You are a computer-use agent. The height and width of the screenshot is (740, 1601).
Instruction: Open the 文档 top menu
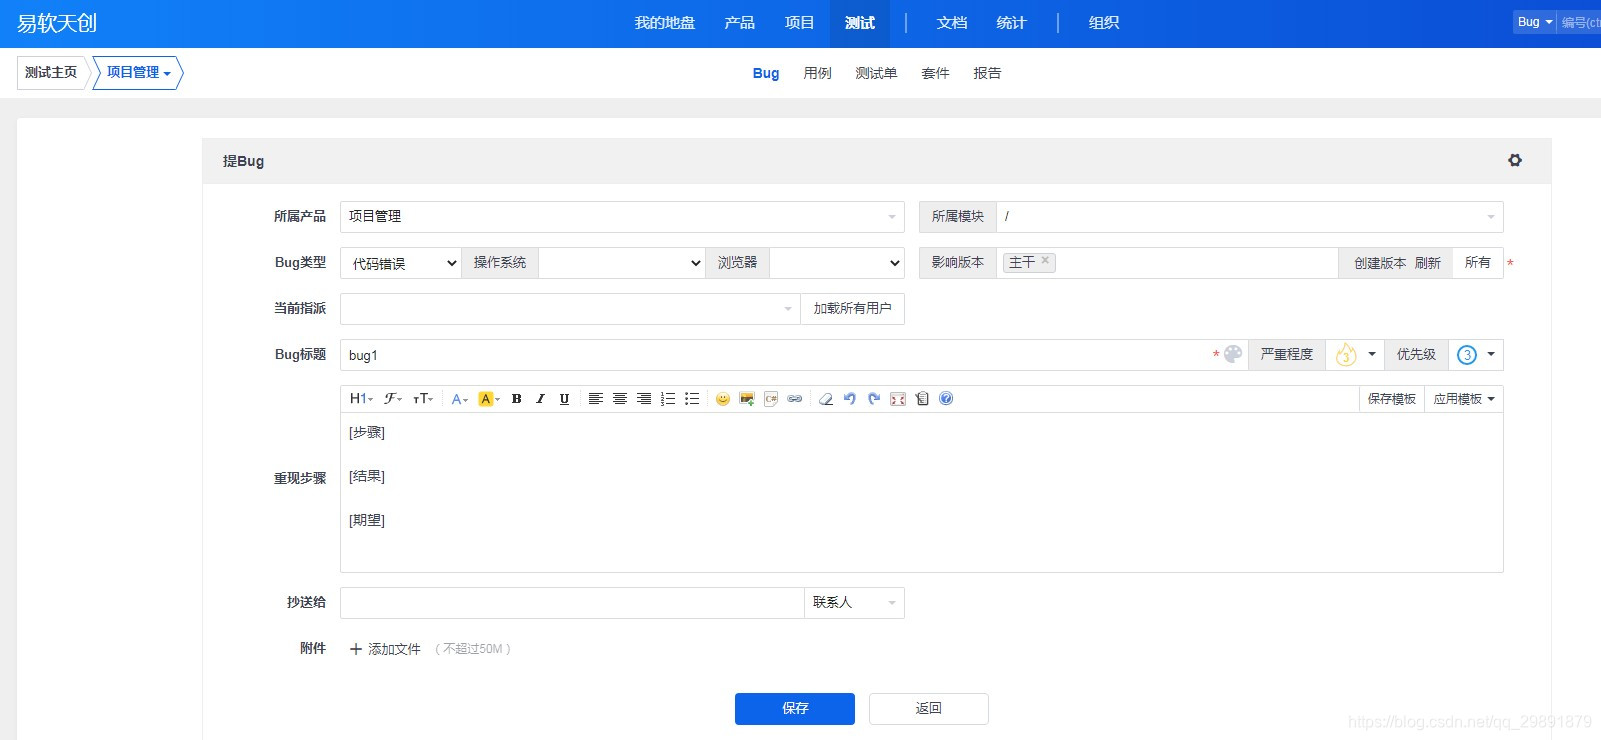(x=952, y=23)
